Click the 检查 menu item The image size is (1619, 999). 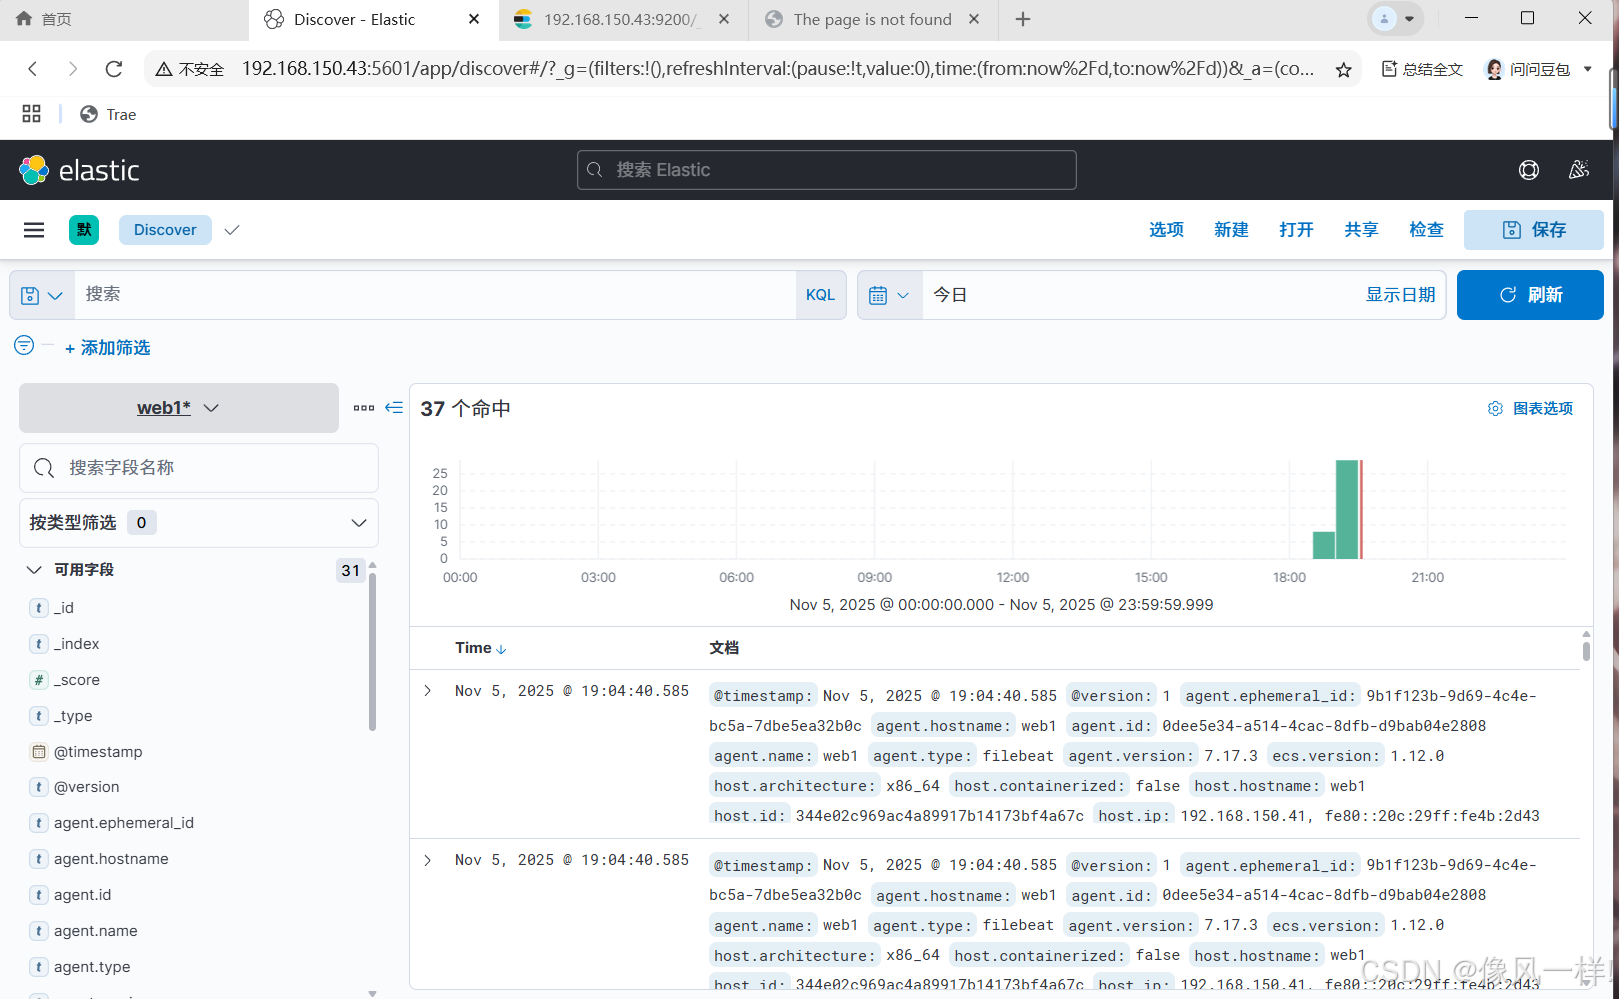tap(1426, 230)
